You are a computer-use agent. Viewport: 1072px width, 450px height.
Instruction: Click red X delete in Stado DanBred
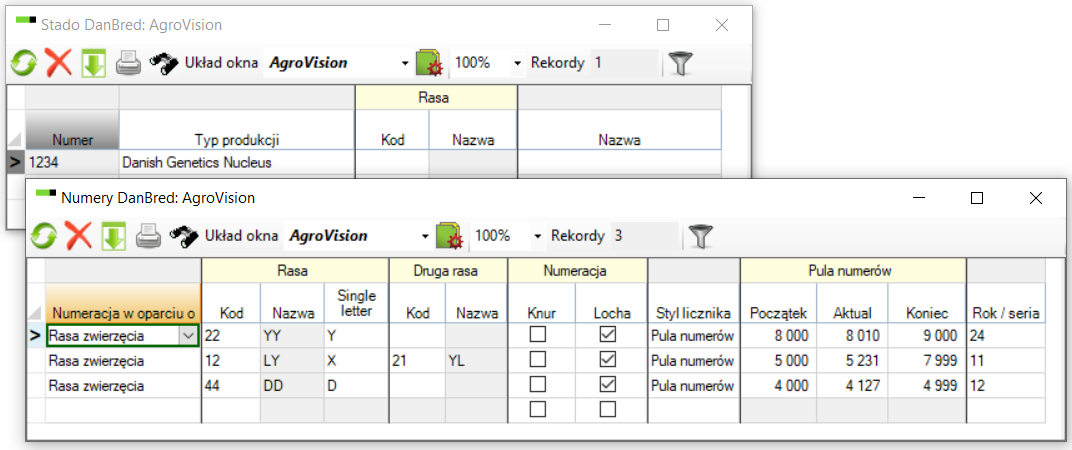click(x=59, y=63)
